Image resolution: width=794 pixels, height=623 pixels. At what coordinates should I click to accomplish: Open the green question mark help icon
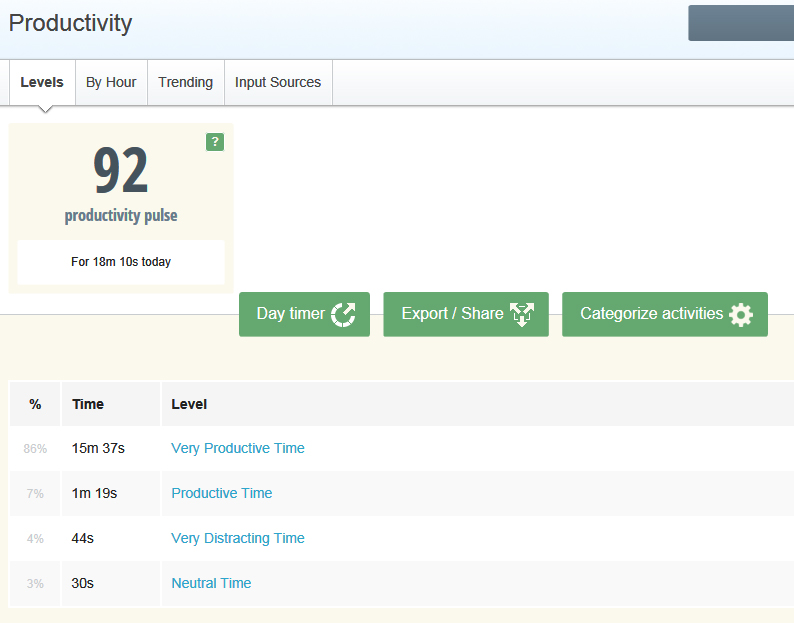(215, 142)
